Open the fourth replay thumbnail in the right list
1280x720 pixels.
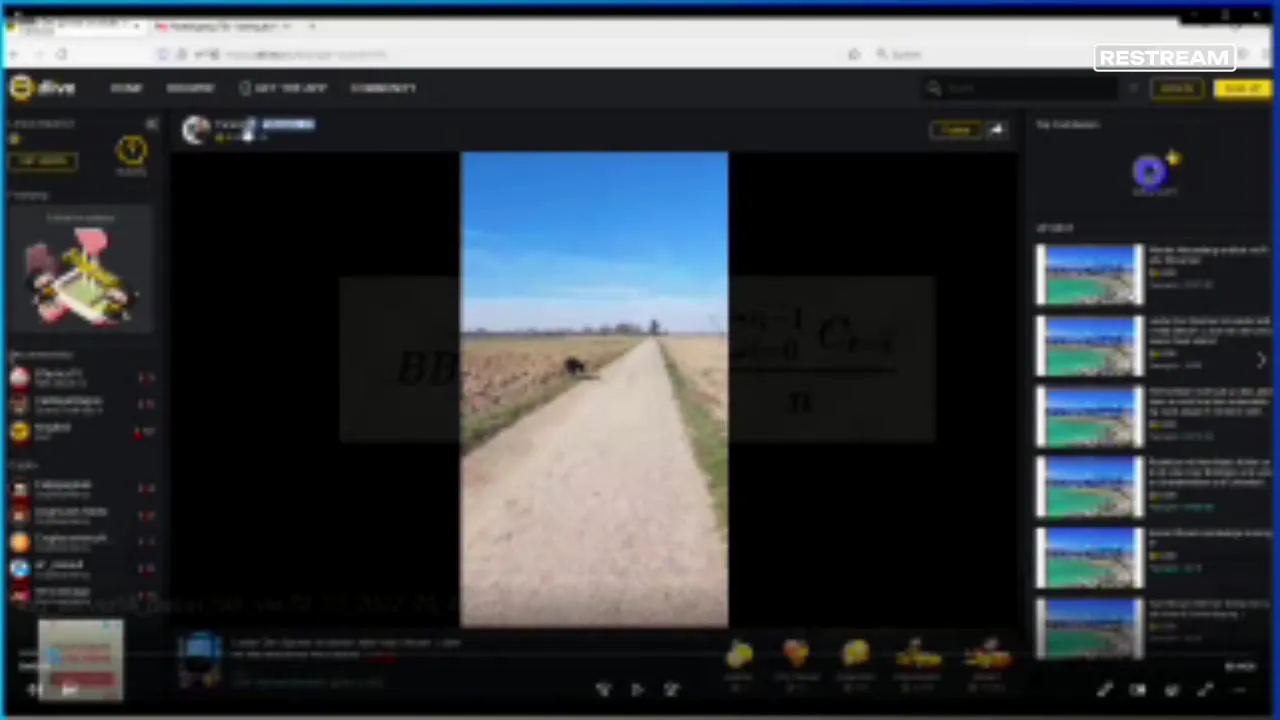point(1090,487)
